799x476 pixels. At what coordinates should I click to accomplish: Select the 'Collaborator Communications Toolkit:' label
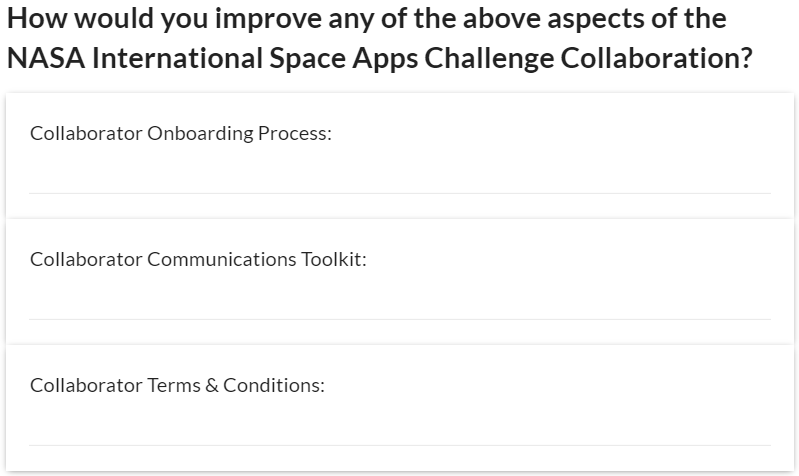[199, 260]
